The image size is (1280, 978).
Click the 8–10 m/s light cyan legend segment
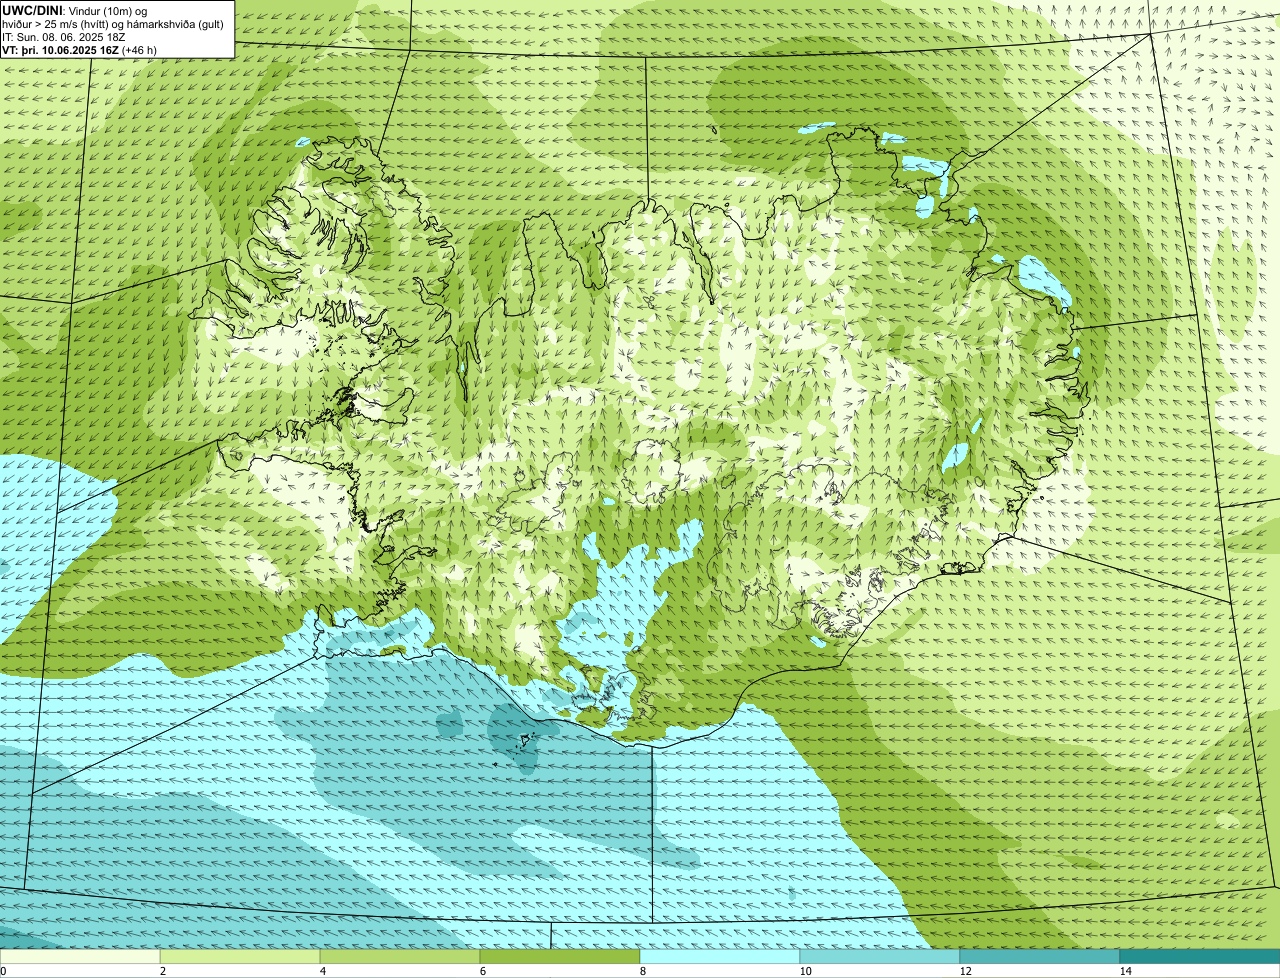point(720,956)
